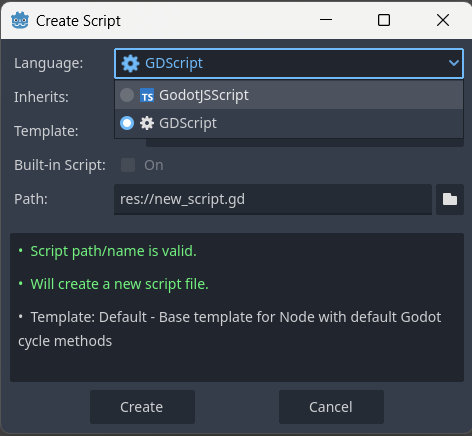This screenshot has width=472, height=436.
Task: Click the Inherits label
Action: click(x=41, y=97)
